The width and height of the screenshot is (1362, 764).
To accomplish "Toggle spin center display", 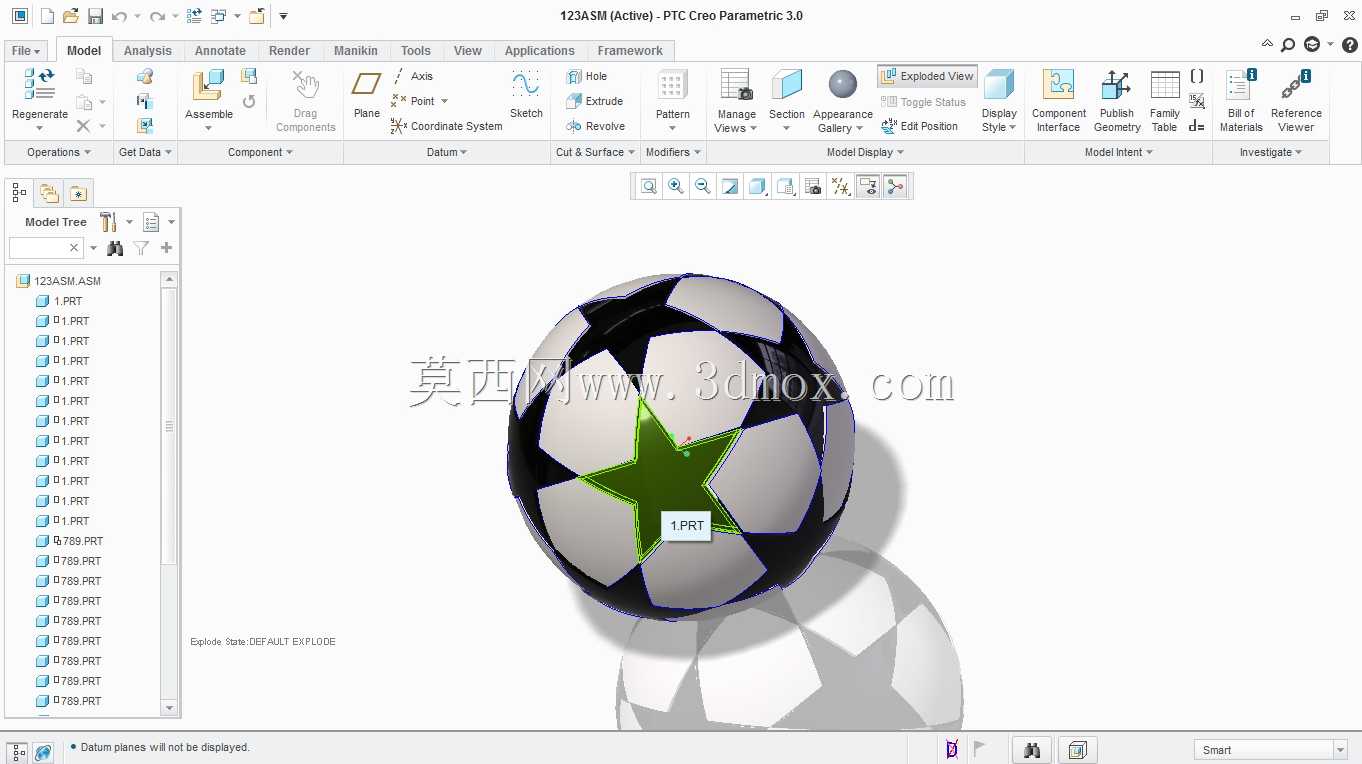I will pyautogui.click(x=895, y=186).
